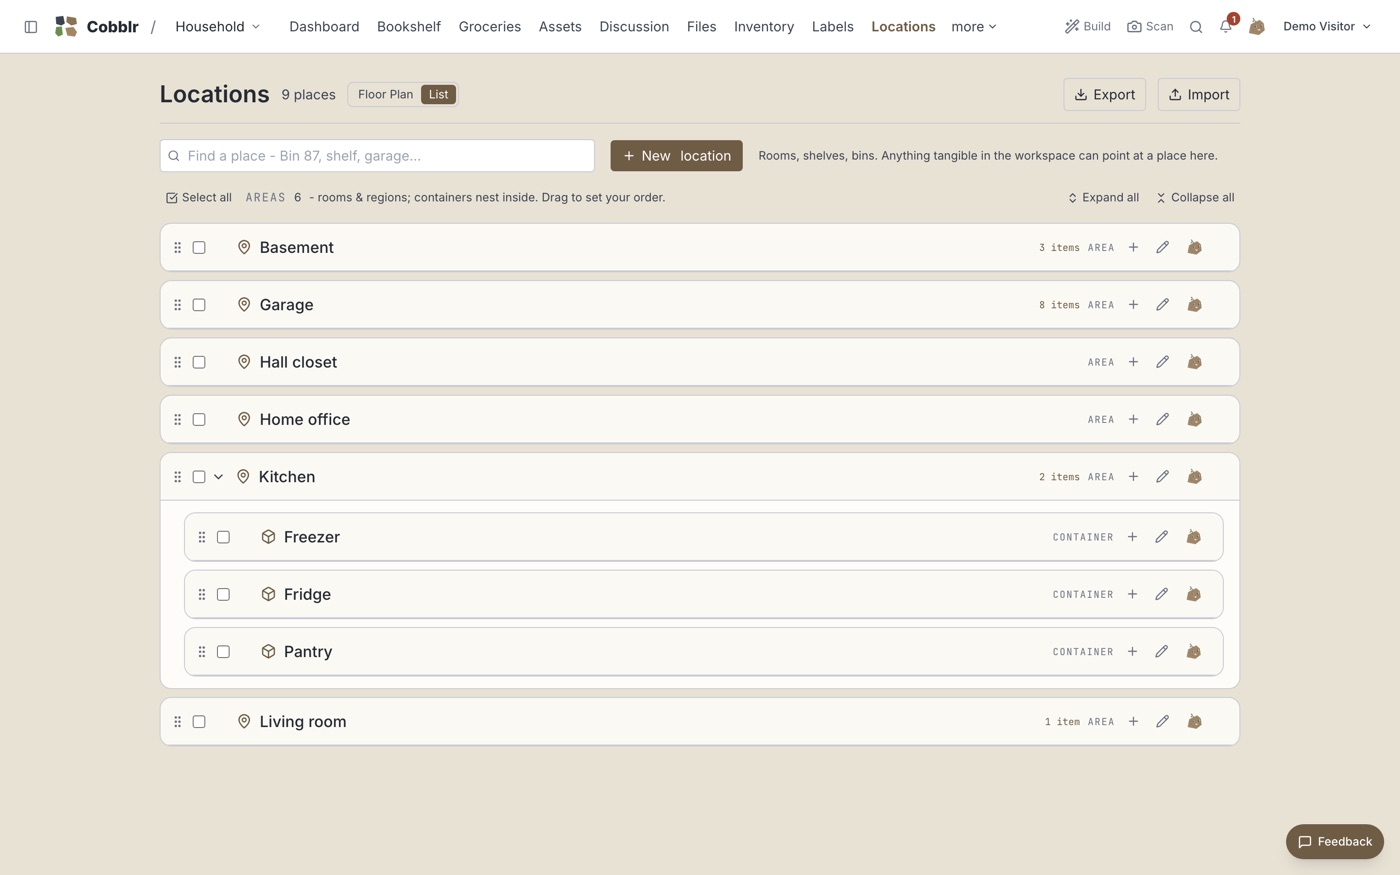Open the Demo Visitor account menu
This screenshot has width=1400, height=875.
(1326, 27)
